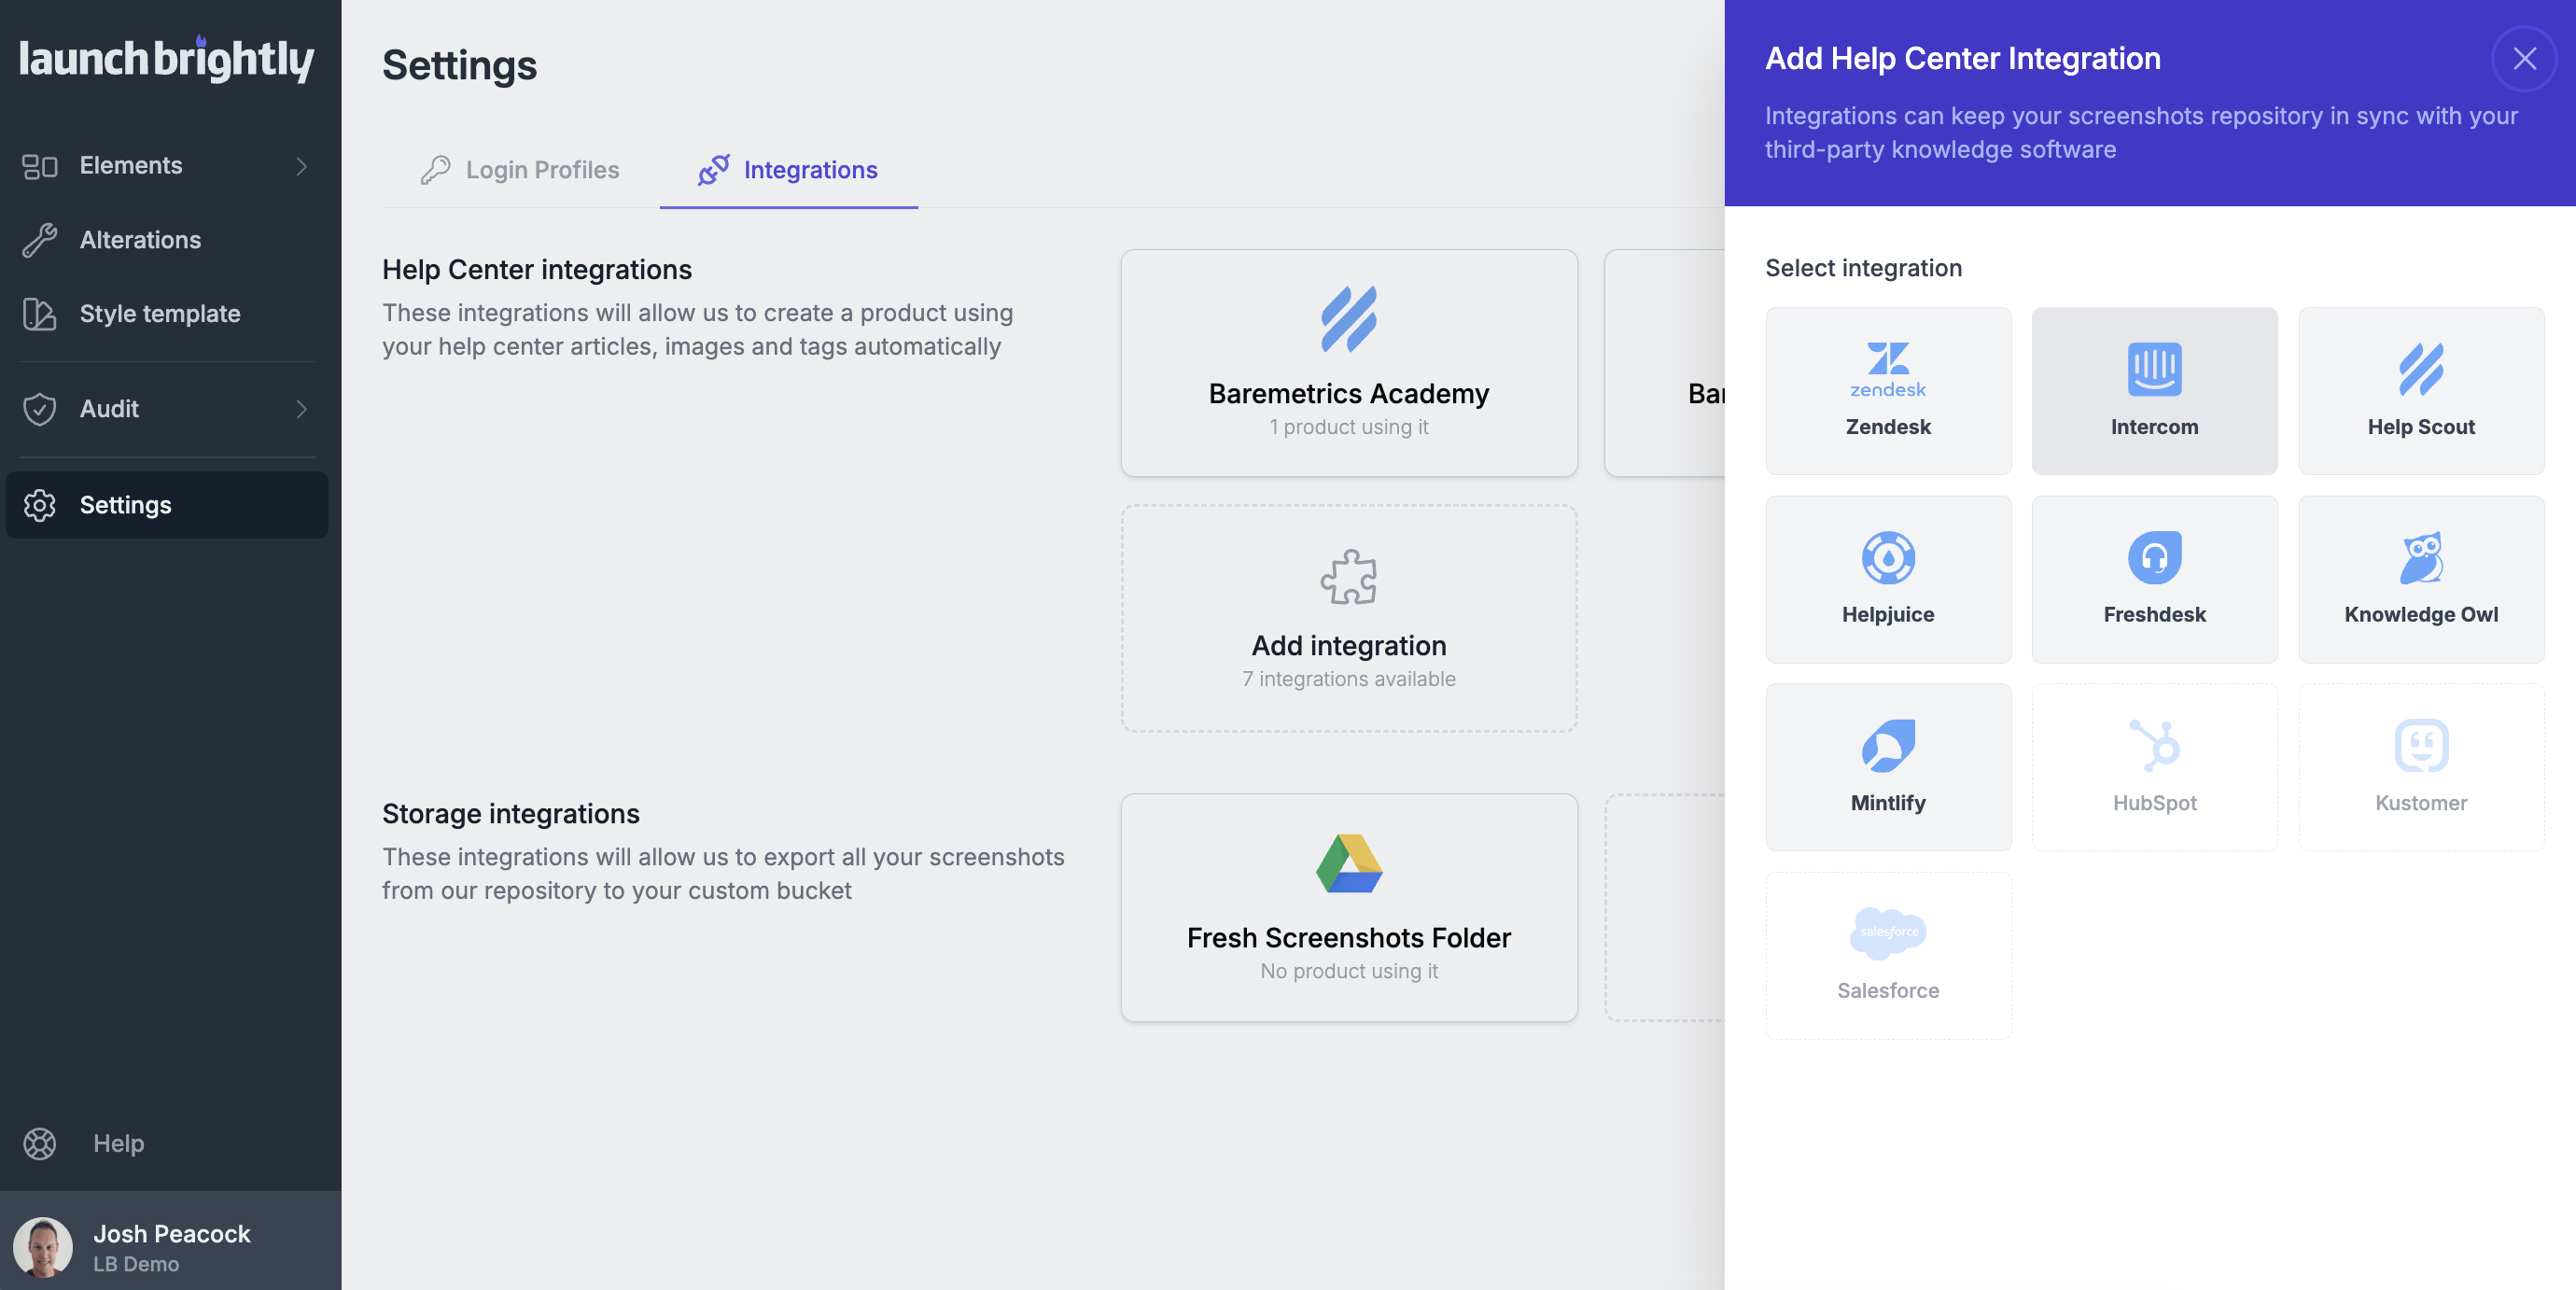Select the Knowledge Owl icon
Image resolution: width=2576 pixels, height=1290 pixels.
(x=2421, y=557)
